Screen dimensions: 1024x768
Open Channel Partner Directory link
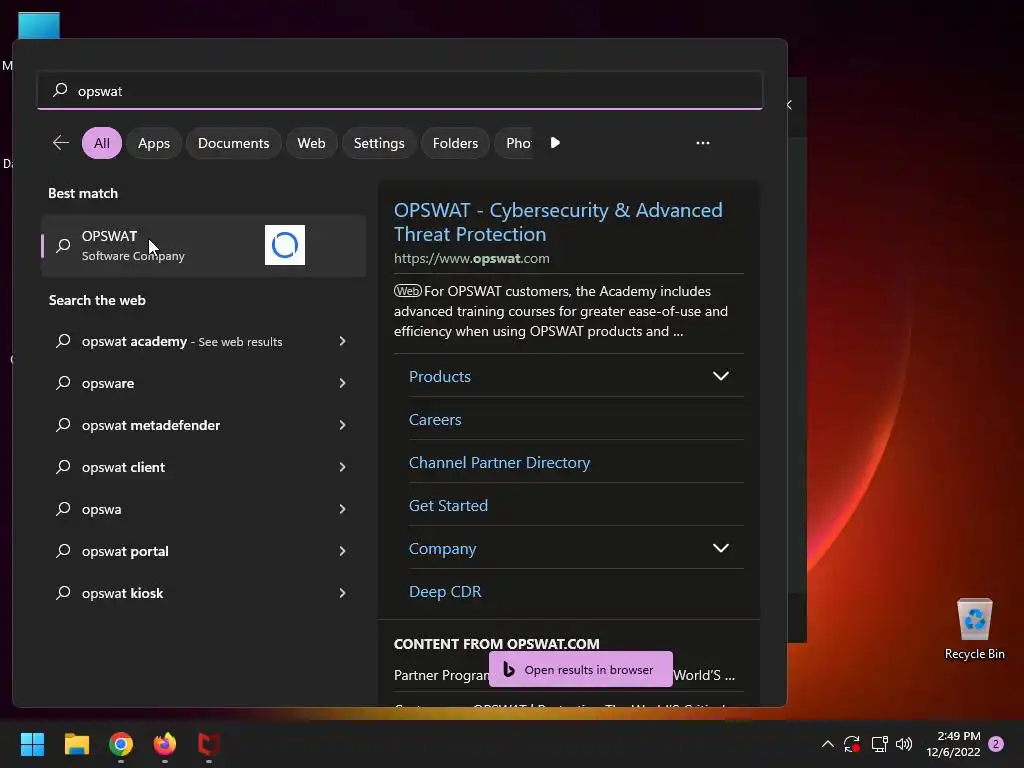500,462
